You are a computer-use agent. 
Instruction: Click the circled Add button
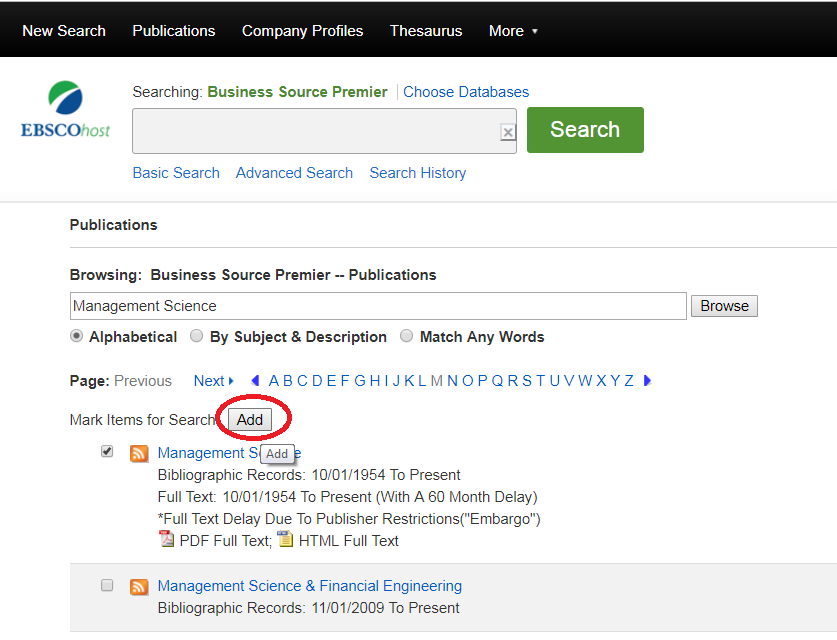(250, 419)
